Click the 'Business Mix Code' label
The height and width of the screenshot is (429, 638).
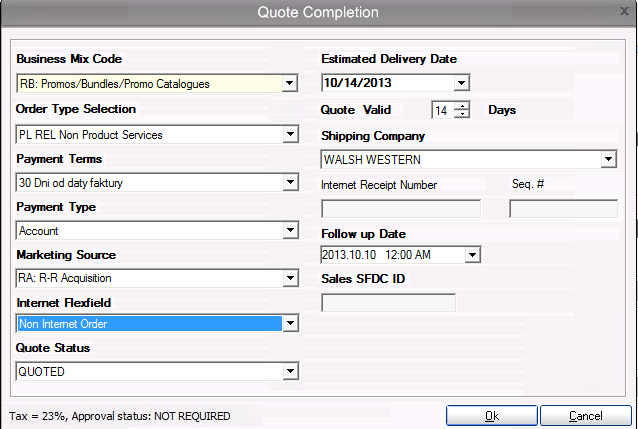pyautogui.click(x=69, y=59)
